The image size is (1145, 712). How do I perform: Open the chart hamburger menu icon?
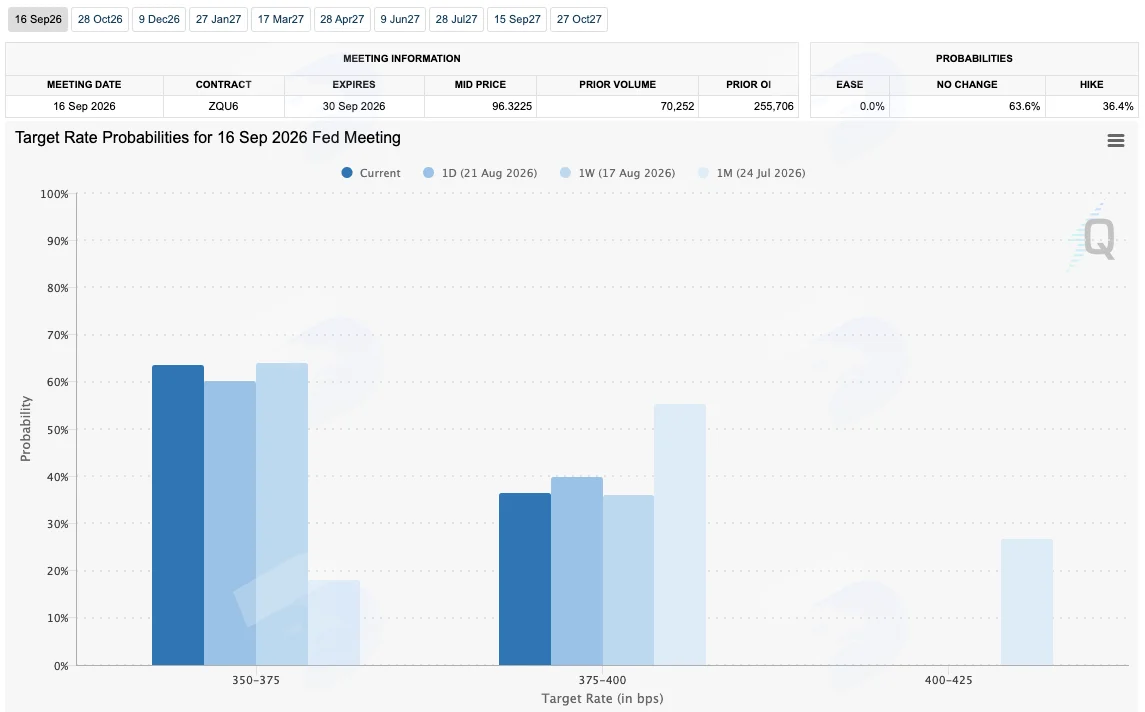click(x=1115, y=140)
